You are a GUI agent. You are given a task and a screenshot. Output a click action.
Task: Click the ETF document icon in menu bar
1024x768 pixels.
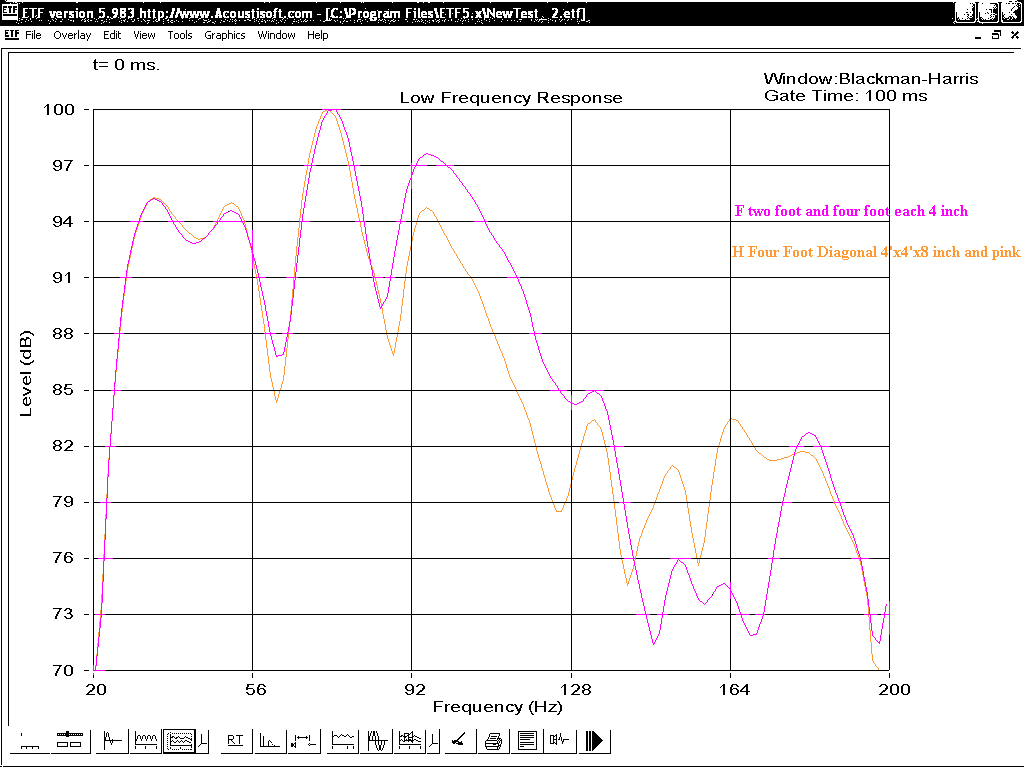click(12, 35)
